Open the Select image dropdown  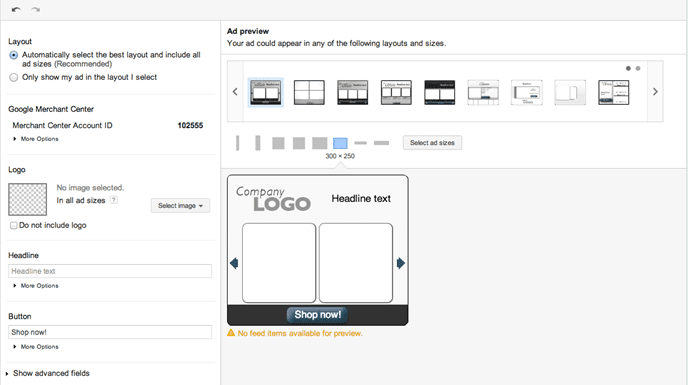click(x=180, y=205)
